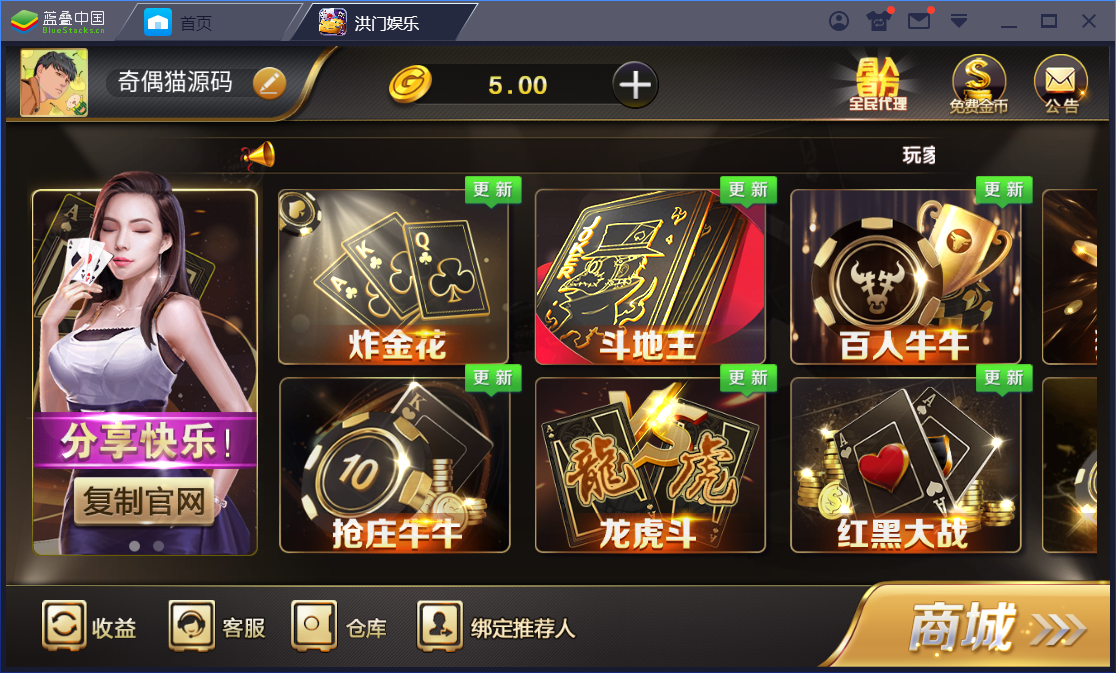Launch the 龙虎斗 game tile
The width and height of the screenshot is (1116, 673).
pyautogui.click(x=650, y=465)
